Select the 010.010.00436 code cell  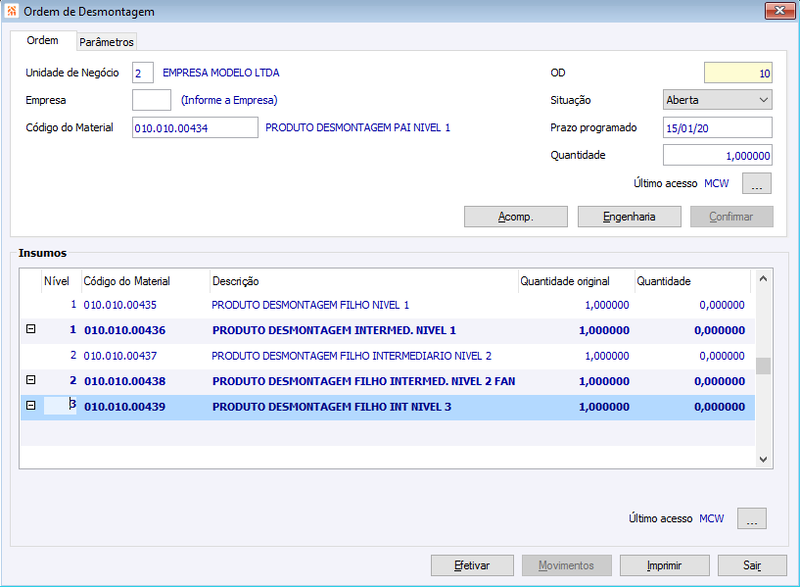125,330
